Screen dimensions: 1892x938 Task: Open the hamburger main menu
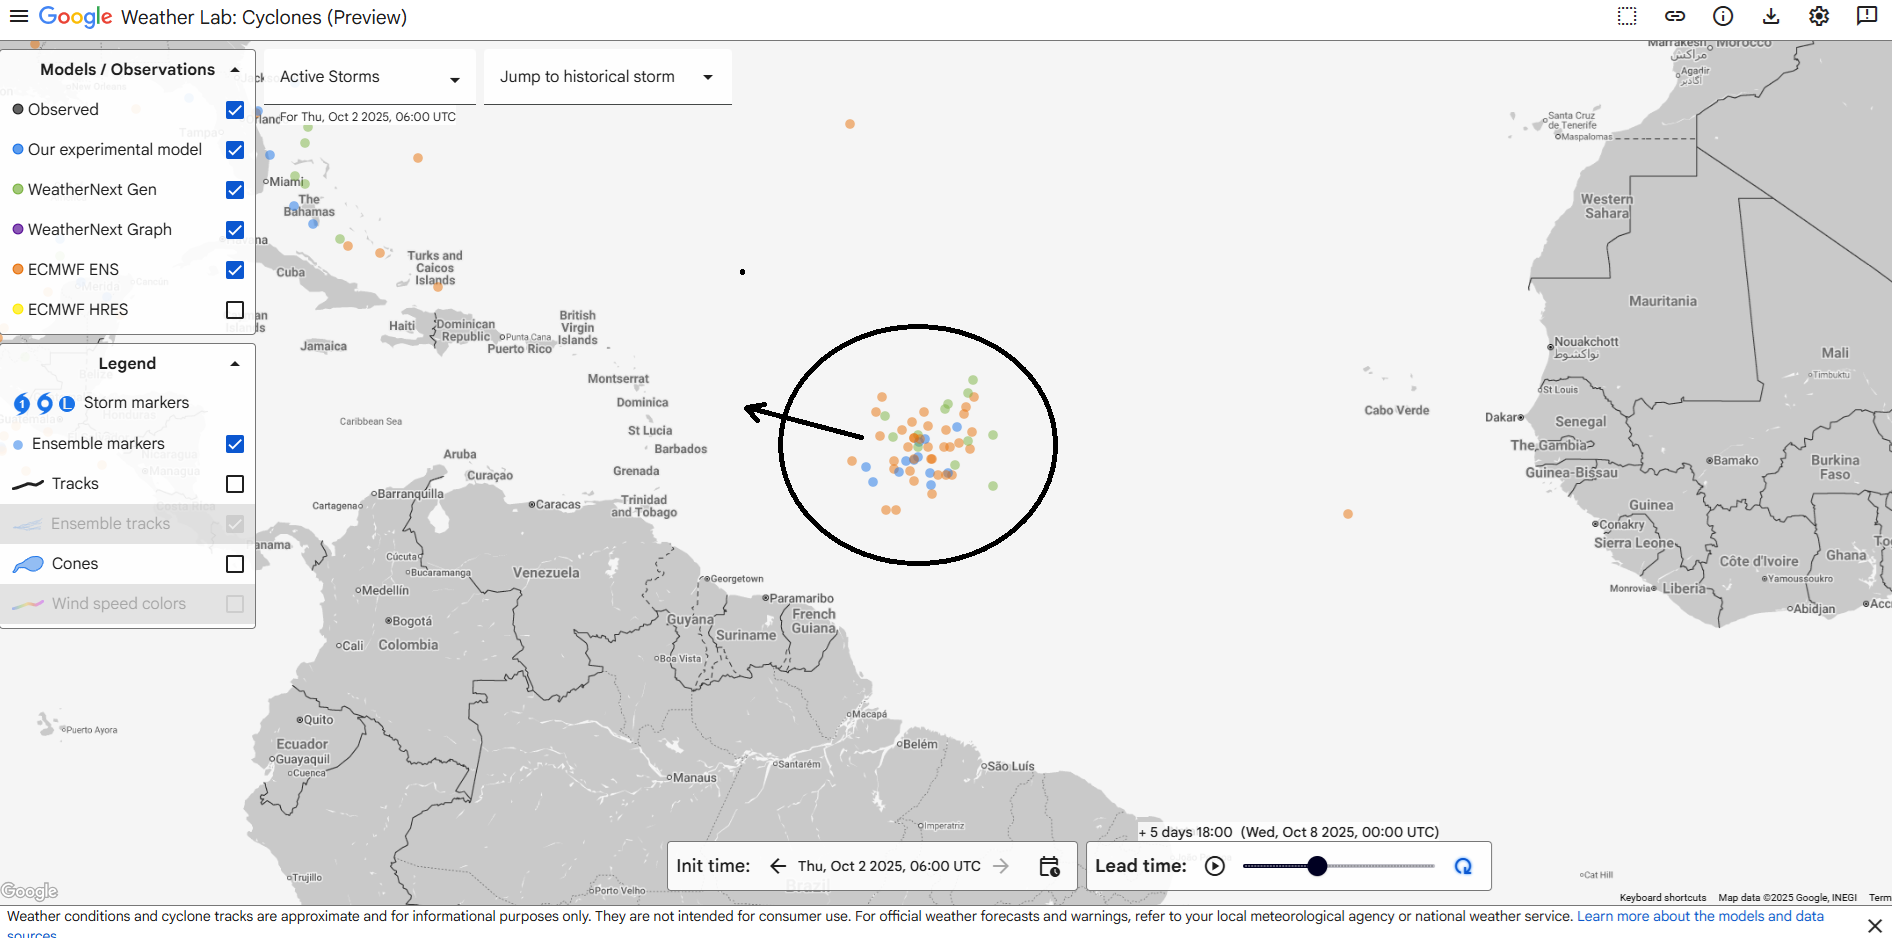click(x=18, y=16)
